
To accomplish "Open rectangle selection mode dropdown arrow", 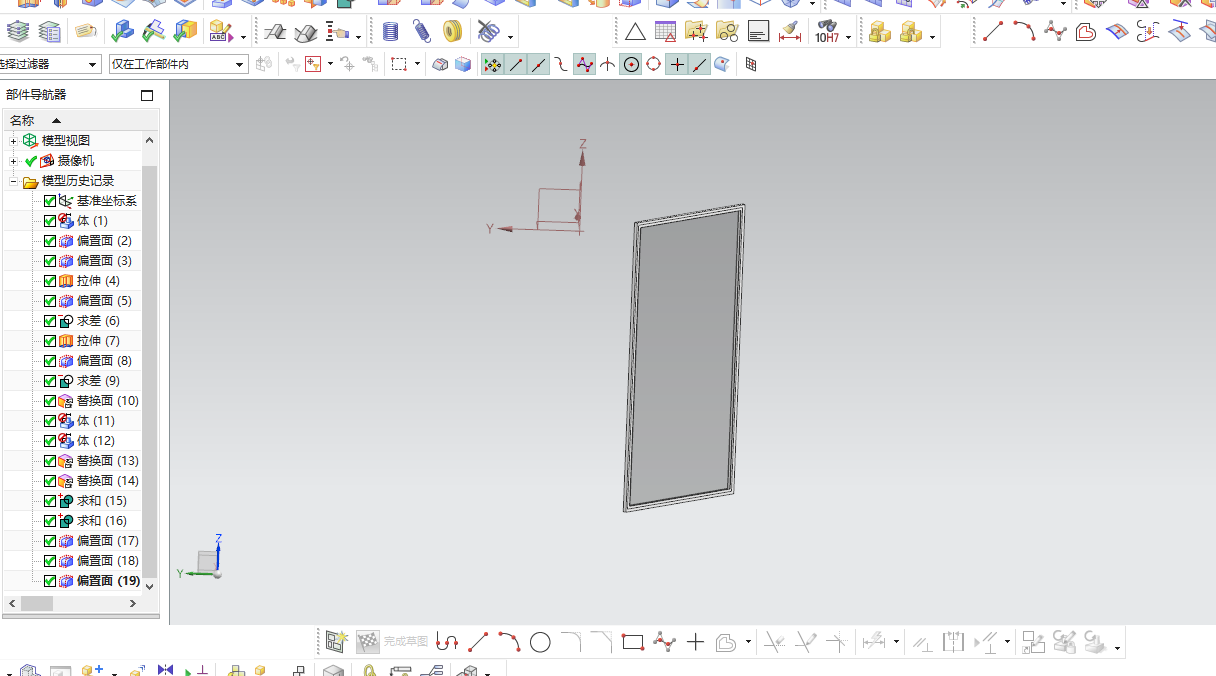I will pos(417,65).
